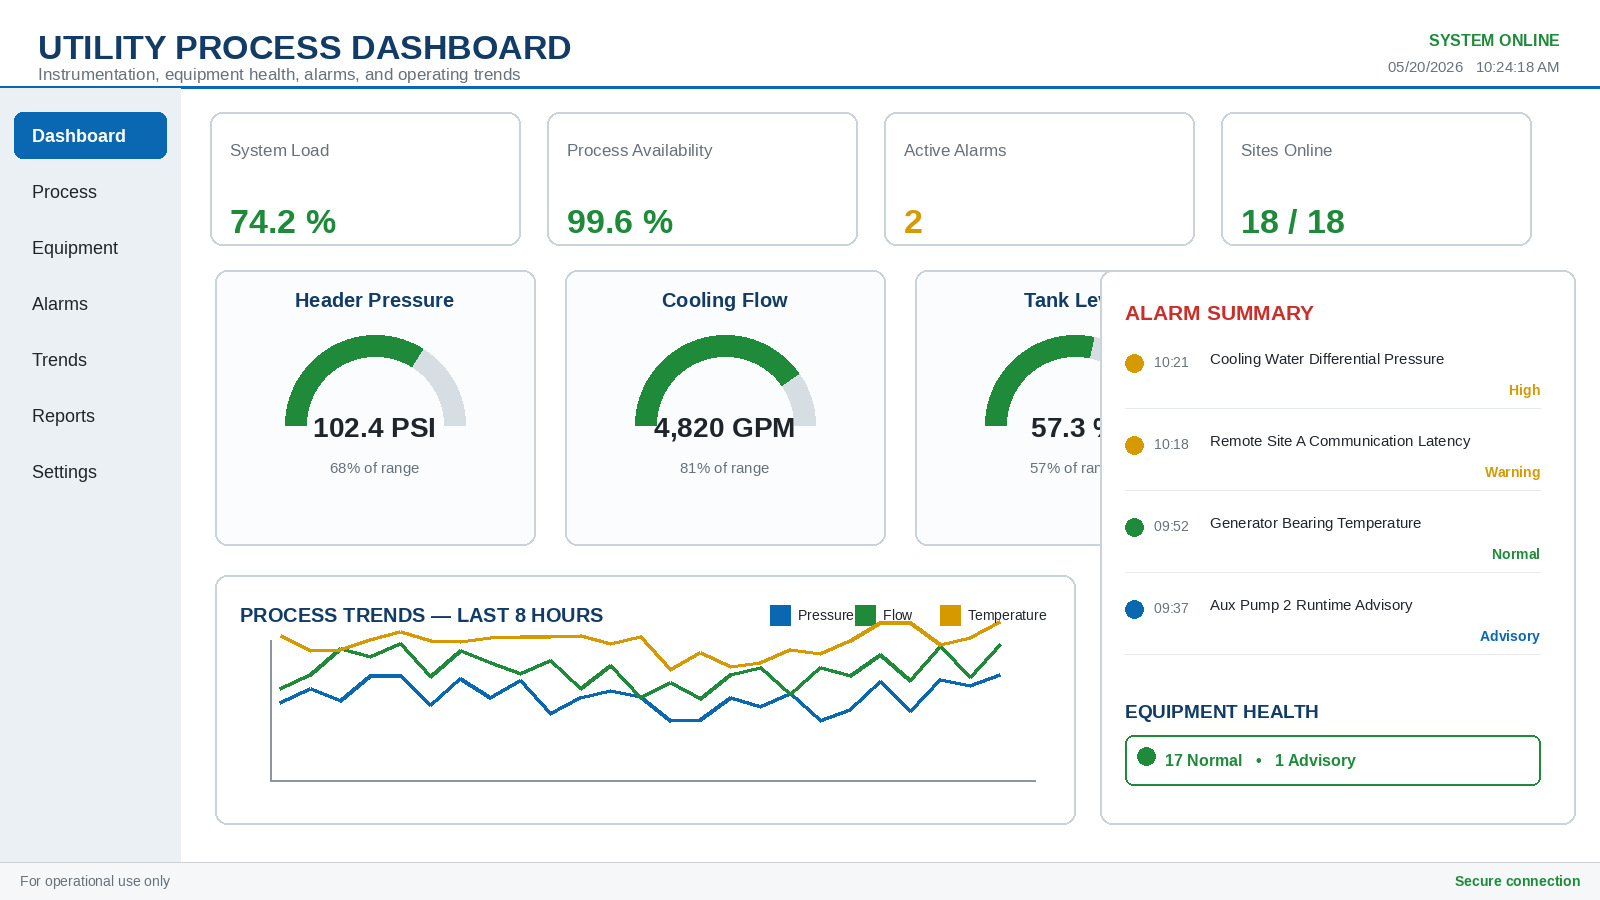
Task: Click the SYSTEM ONLINE status text
Action: (1494, 40)
